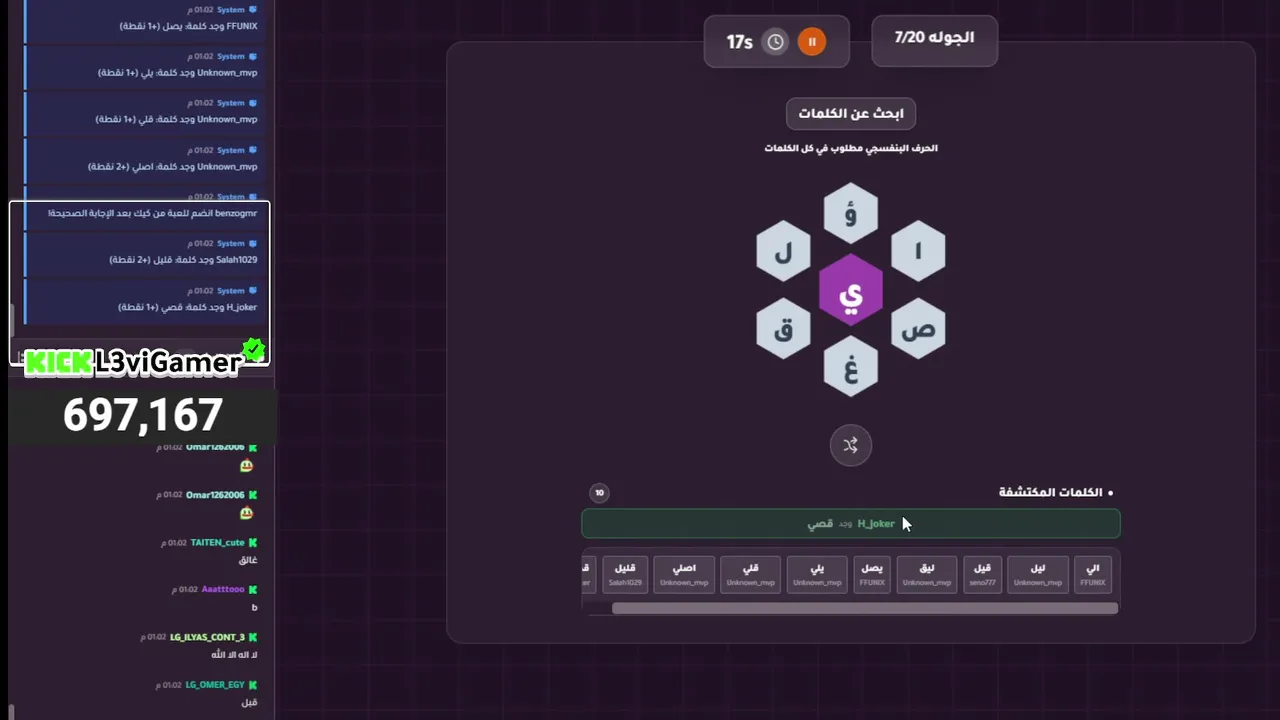Click the Kick badge beside TAITEN_cute
The width and height of the screenshot is (1280, 720).
pyautogui.click(x=253, y=542)
